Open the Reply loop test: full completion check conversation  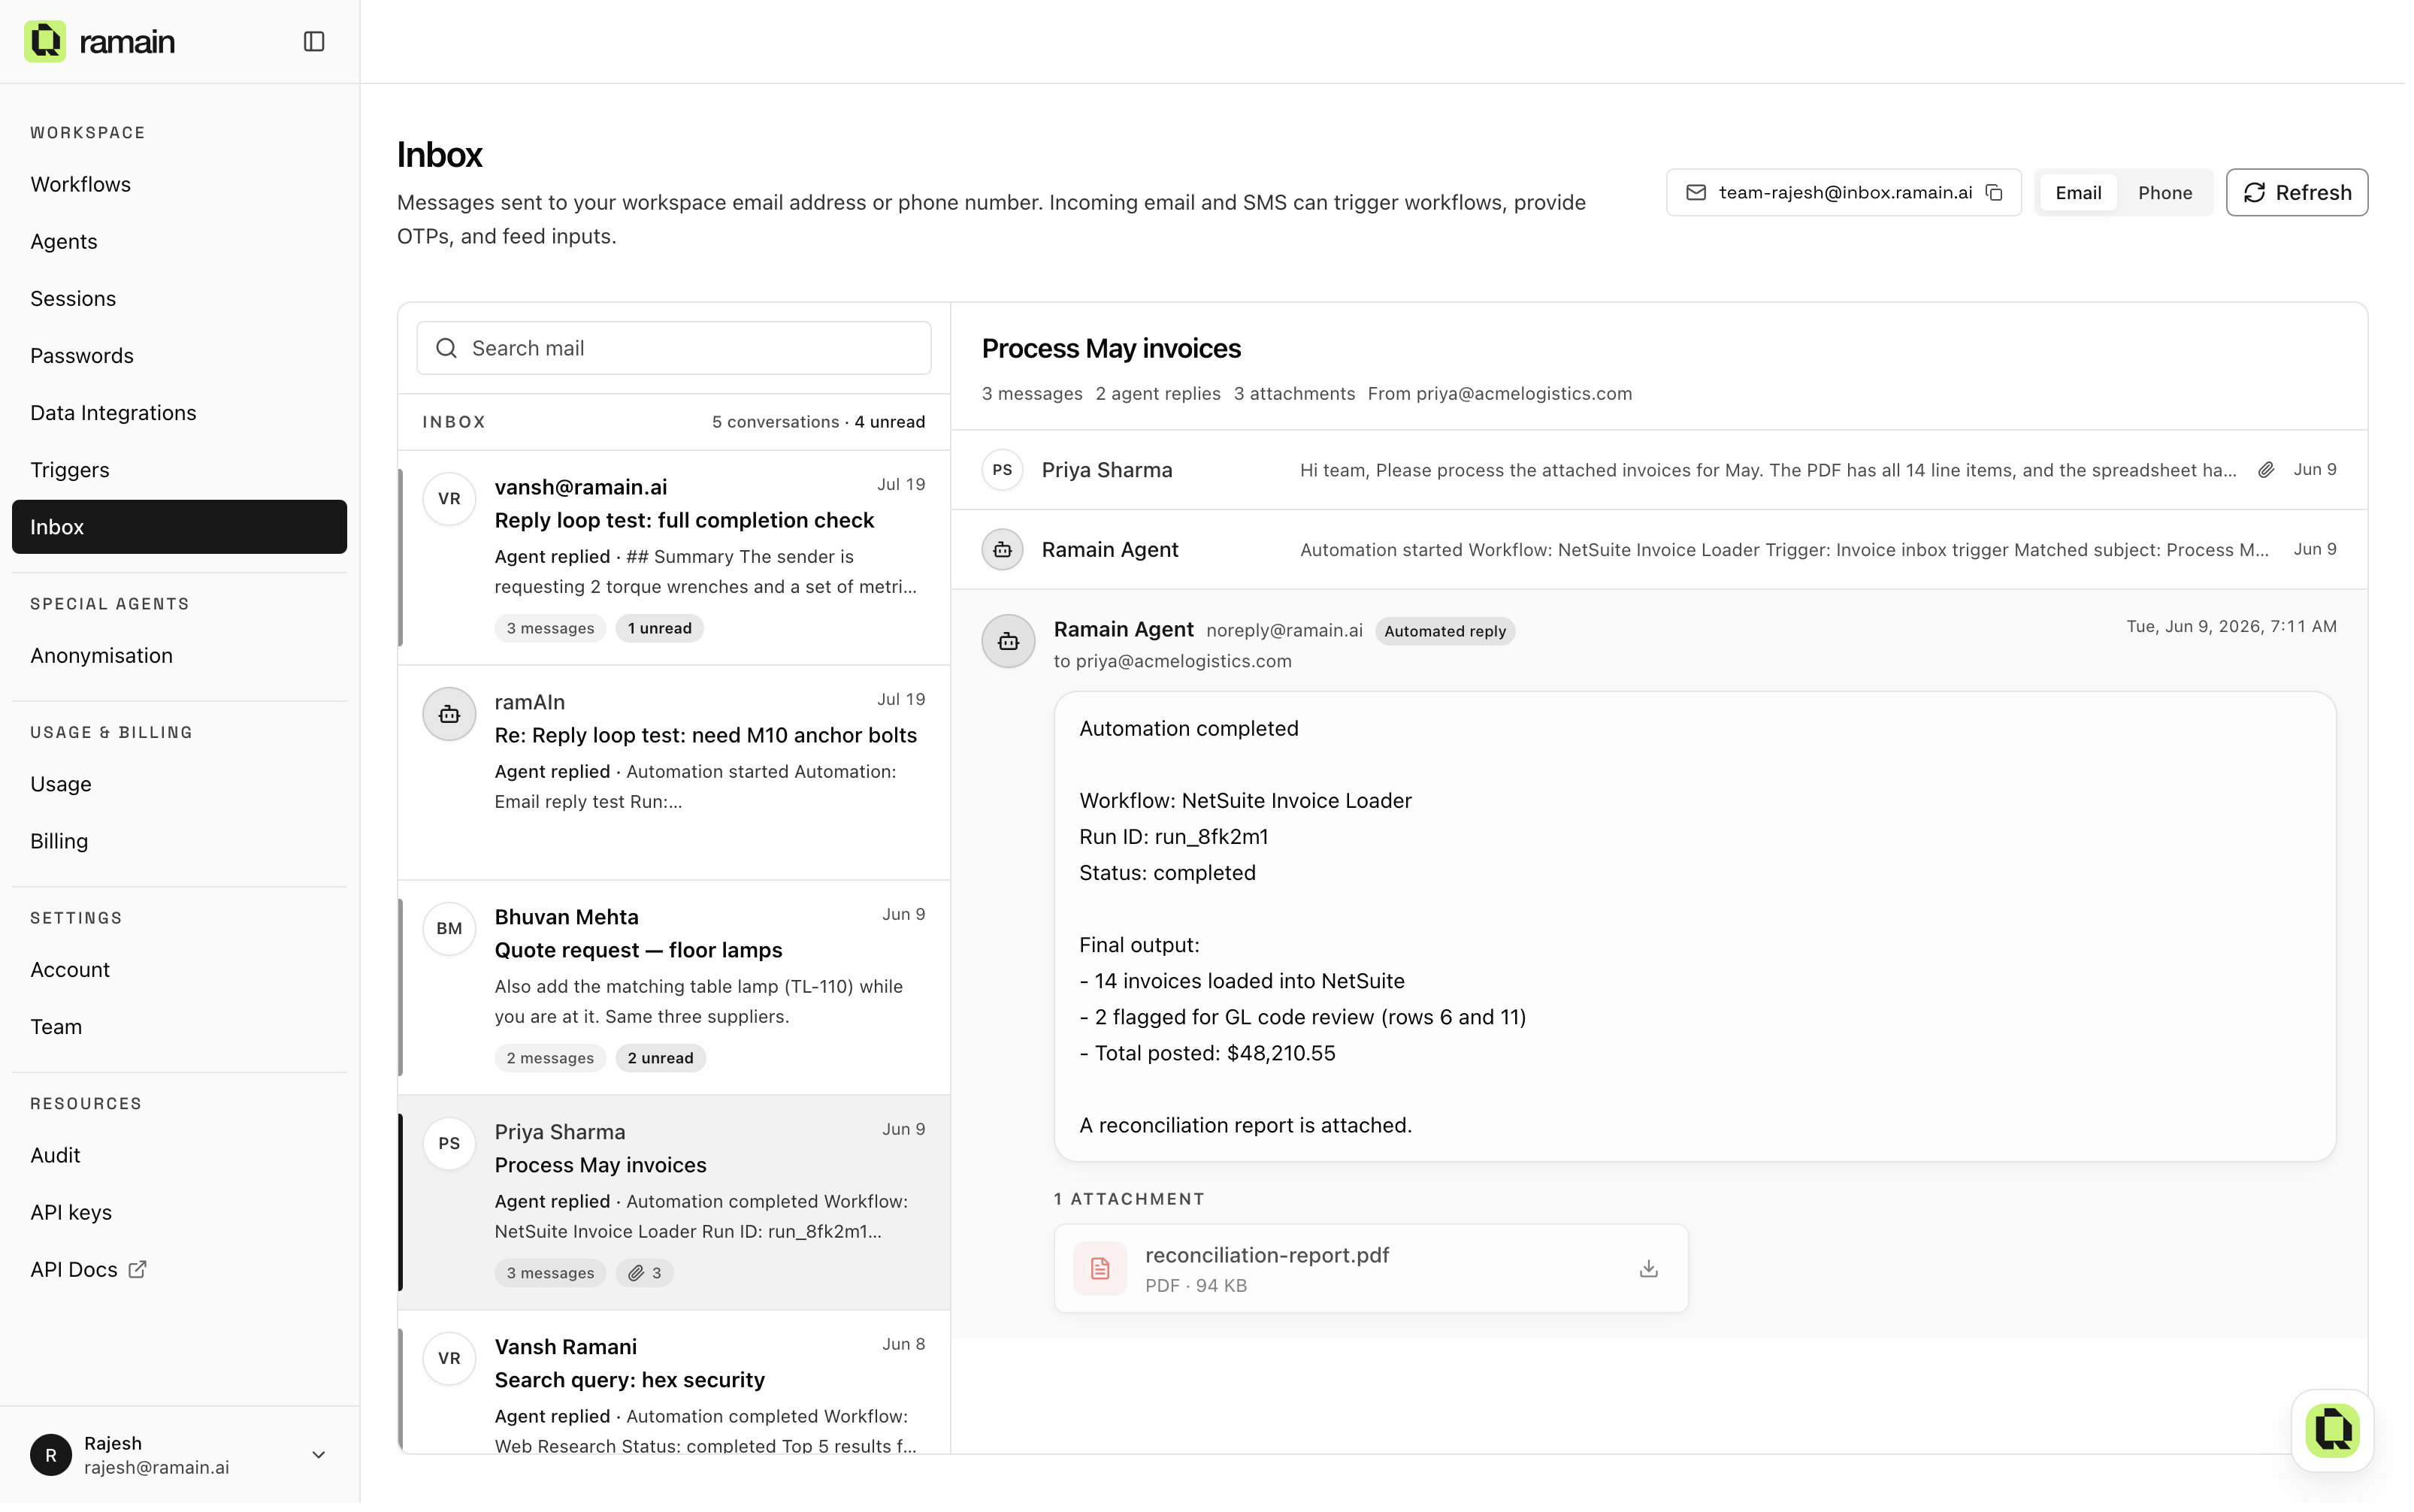pyautogui.click(x=674, y=558)
